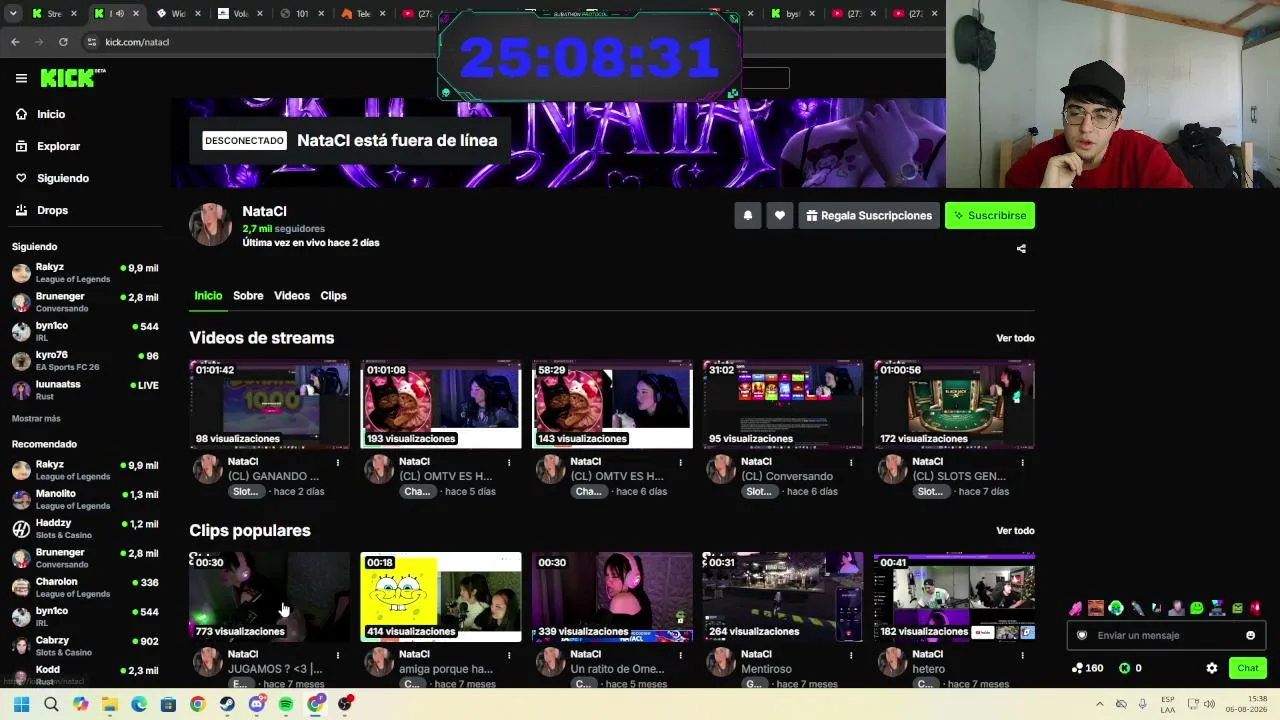Viewport: 1280px width, 720px height.
Task: Open the tab search dropdown in Chrome
Action: (x=13, y=14)
